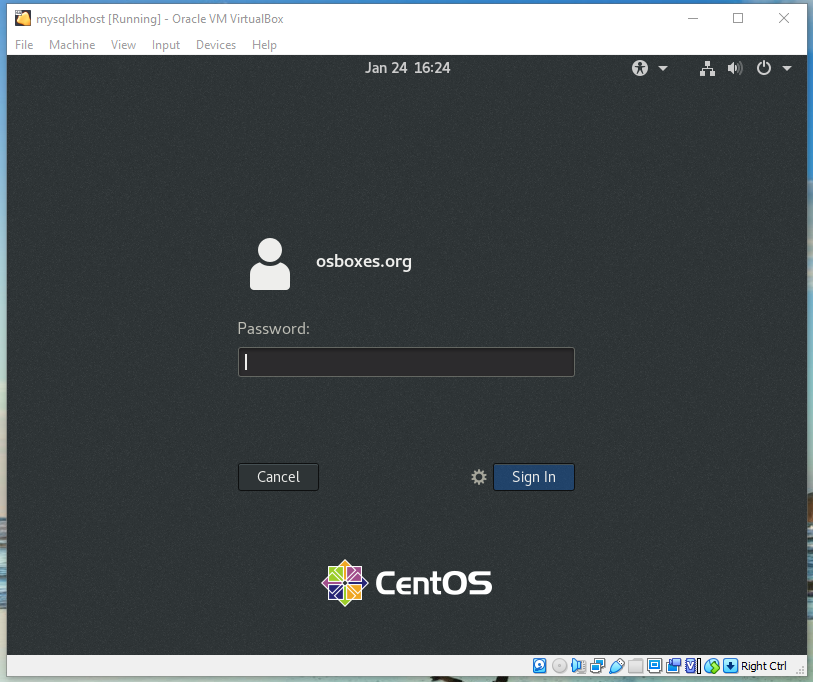The height and width of the screenshot is (682, 813).
Task: Click the volume speaker icon
Action: pos(735,68)
